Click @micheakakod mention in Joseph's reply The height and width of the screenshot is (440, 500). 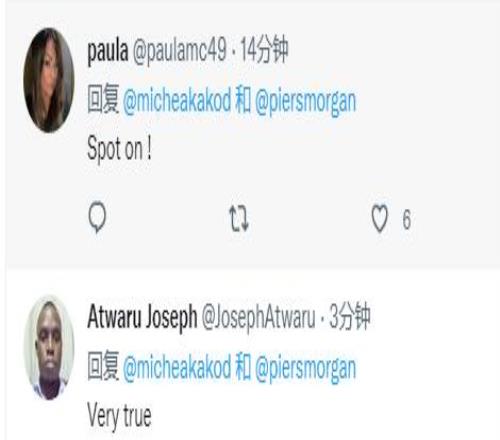coord(177,367)
